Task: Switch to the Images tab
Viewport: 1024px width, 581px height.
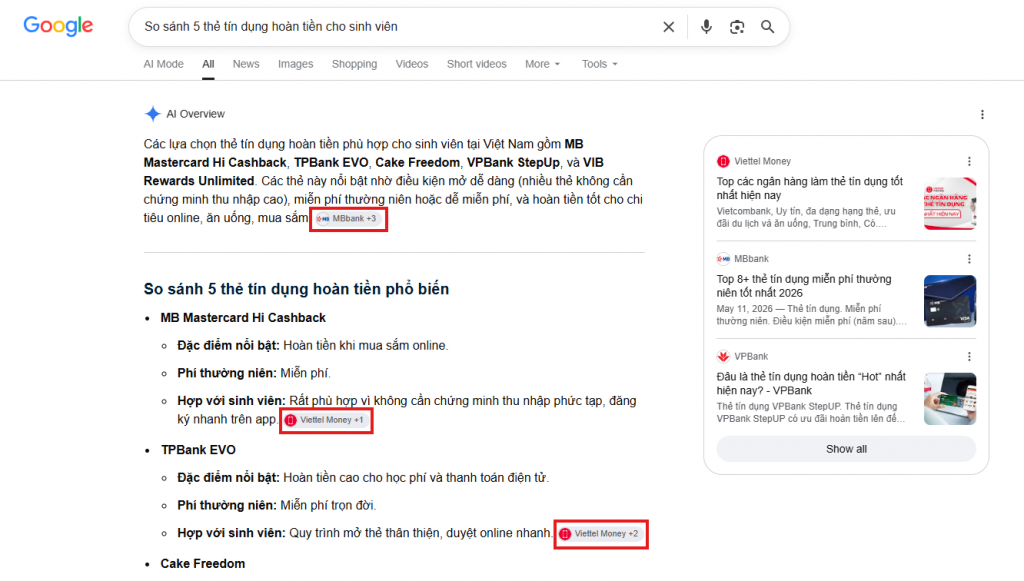Action: pos(295,64)
